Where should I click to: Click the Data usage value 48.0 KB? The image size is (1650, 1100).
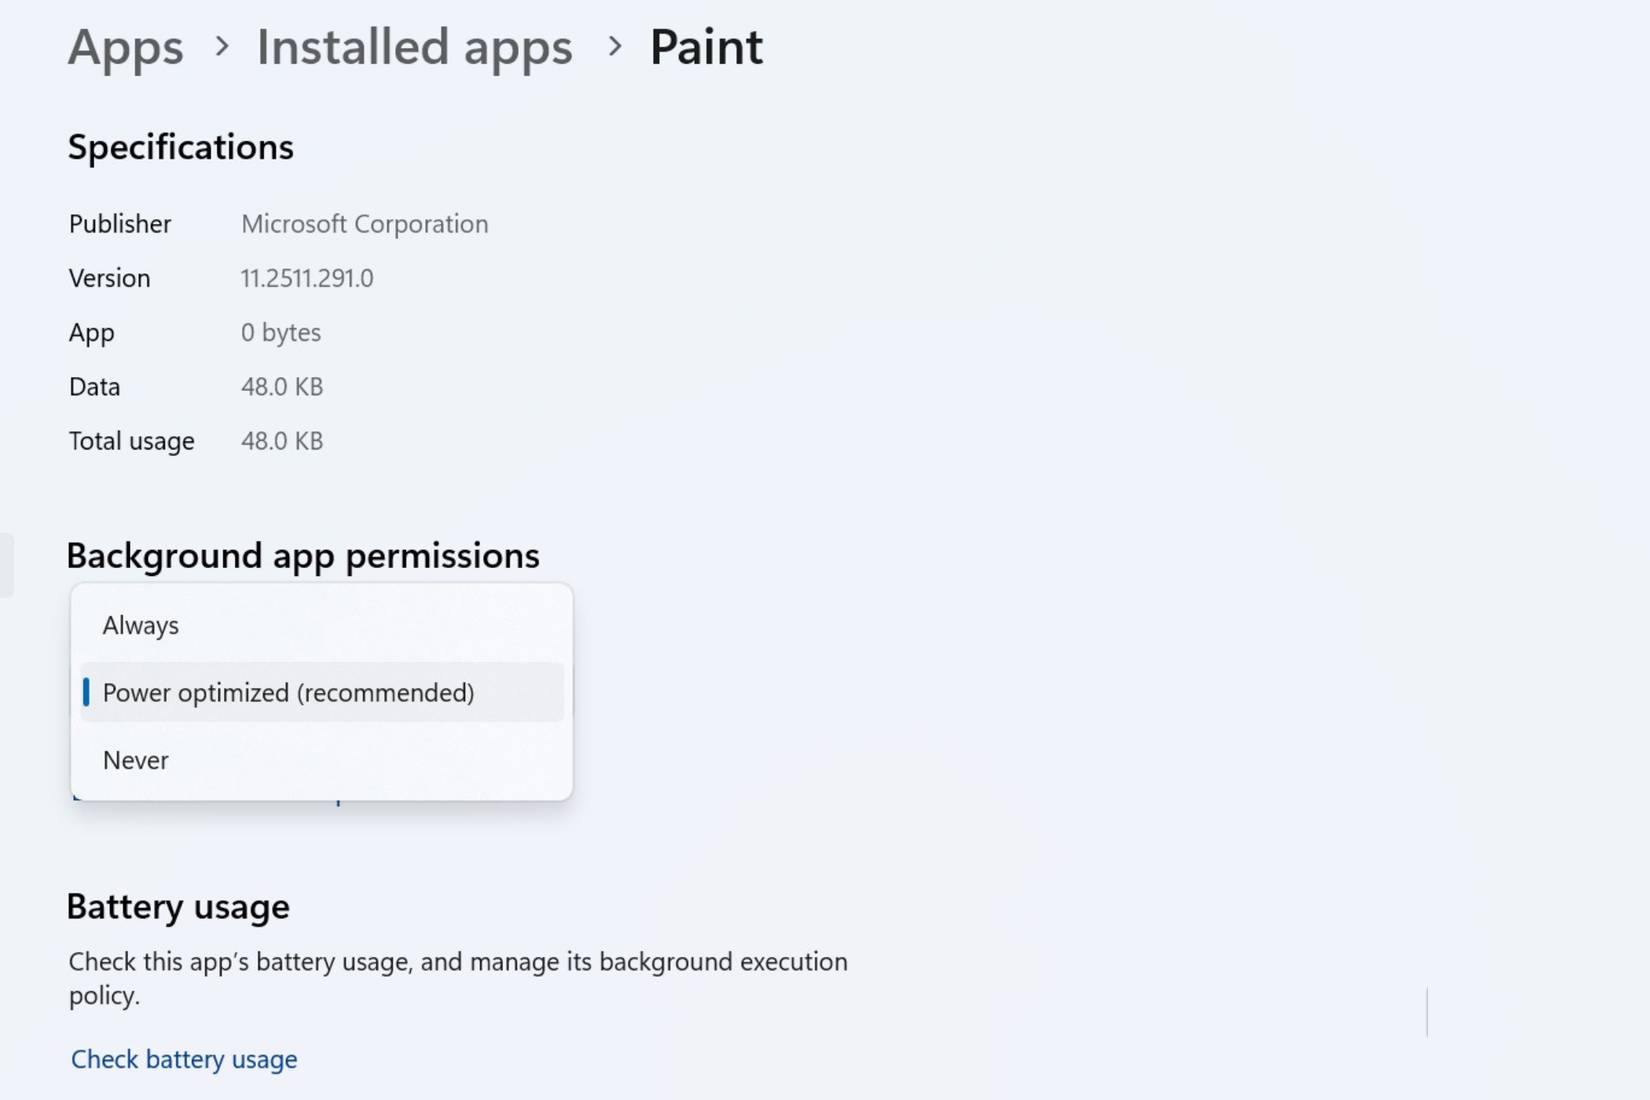pos(283,386)
